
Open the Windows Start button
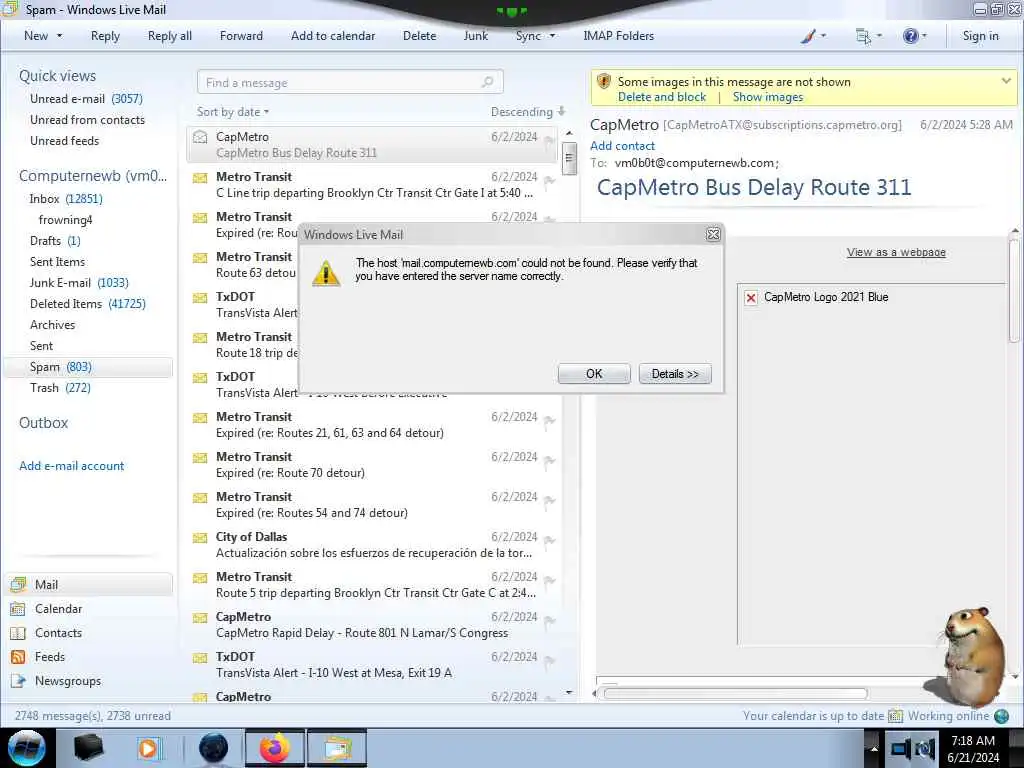point(27,748)
